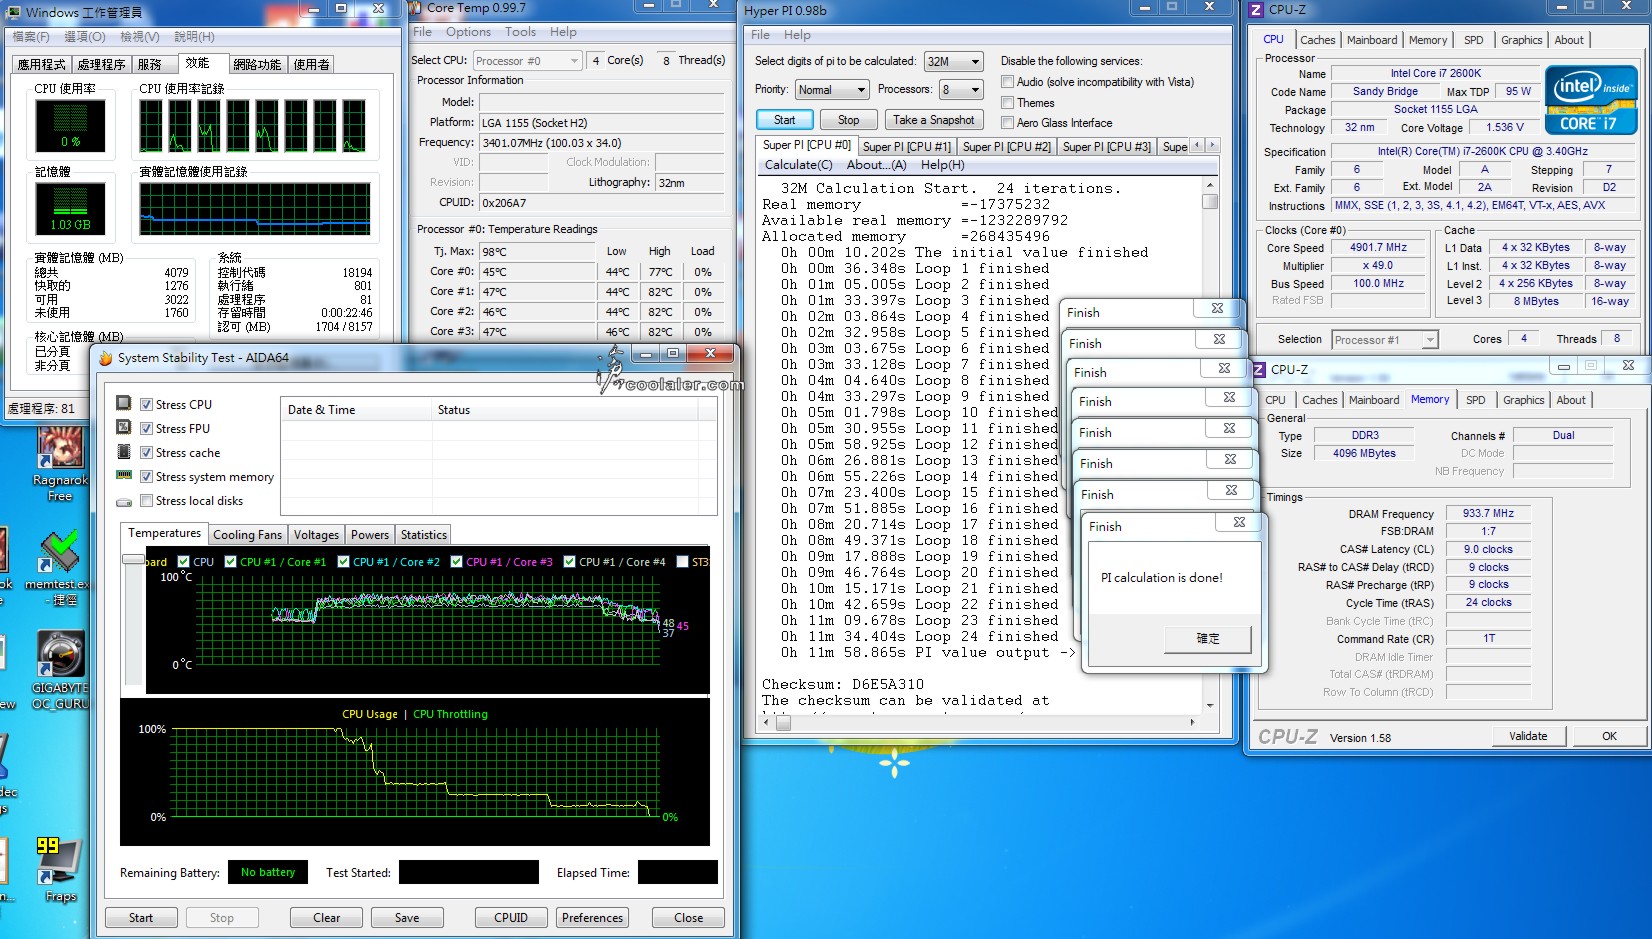
Task: Check Aero Glass Interface checkbox
Action: pyautogui.click(x=1008, y=123)
